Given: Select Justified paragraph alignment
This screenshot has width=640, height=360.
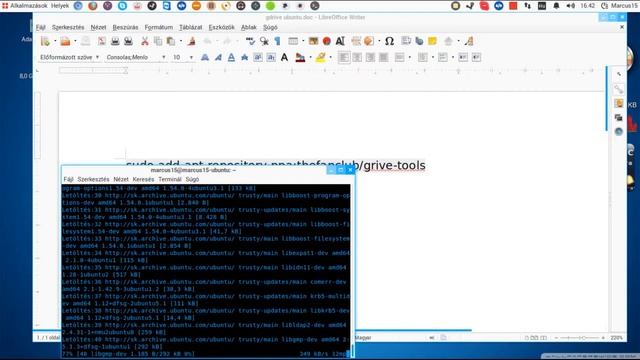Looking at the screenshot, I should 383,58.
